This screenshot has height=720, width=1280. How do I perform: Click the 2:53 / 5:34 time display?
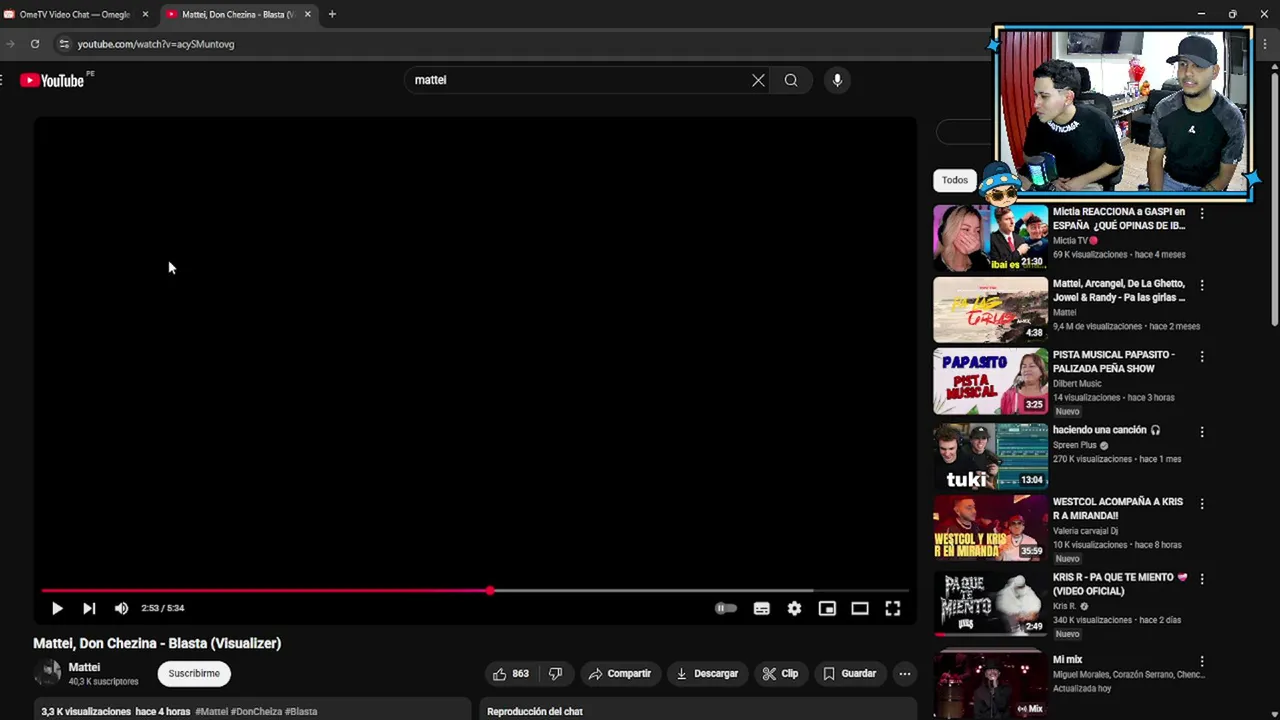pyautogui.click(x=163, y=608)
